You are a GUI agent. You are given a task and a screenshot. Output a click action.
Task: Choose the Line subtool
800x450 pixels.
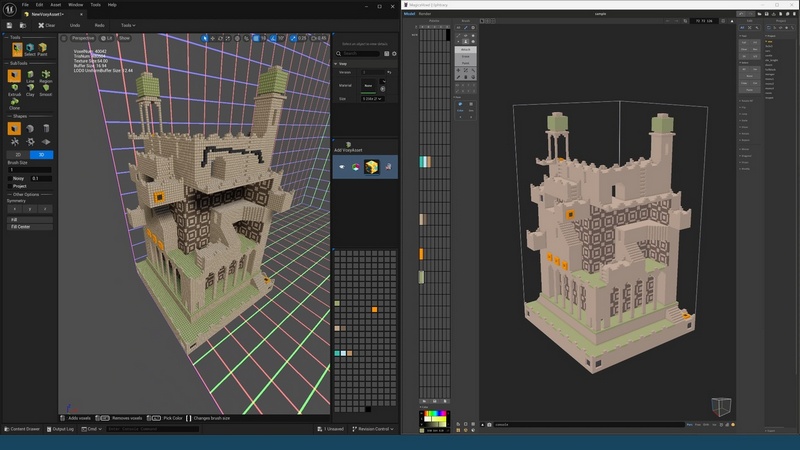pos(30,77)
